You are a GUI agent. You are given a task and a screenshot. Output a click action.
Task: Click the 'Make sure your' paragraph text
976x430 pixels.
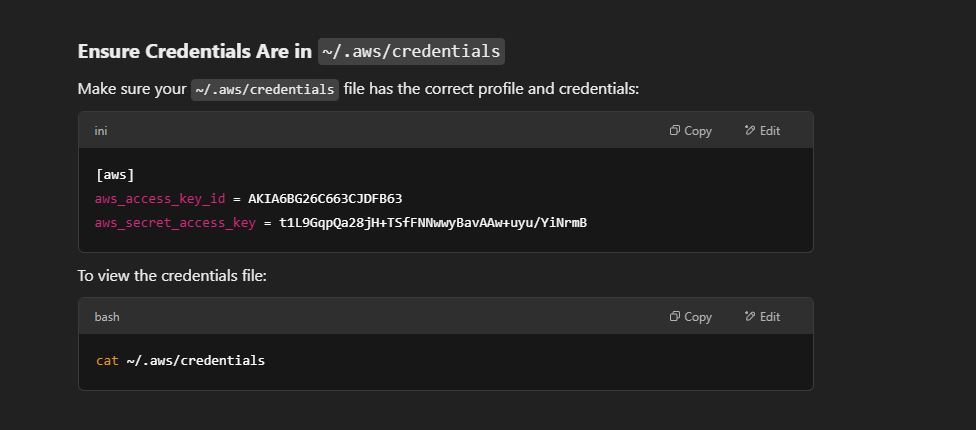(132, 89)
